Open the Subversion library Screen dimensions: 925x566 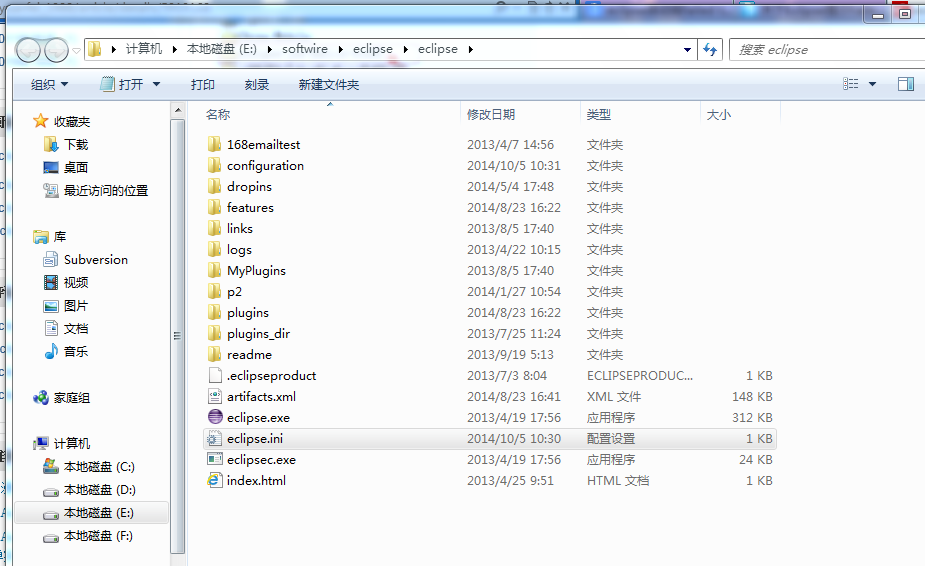96,260
